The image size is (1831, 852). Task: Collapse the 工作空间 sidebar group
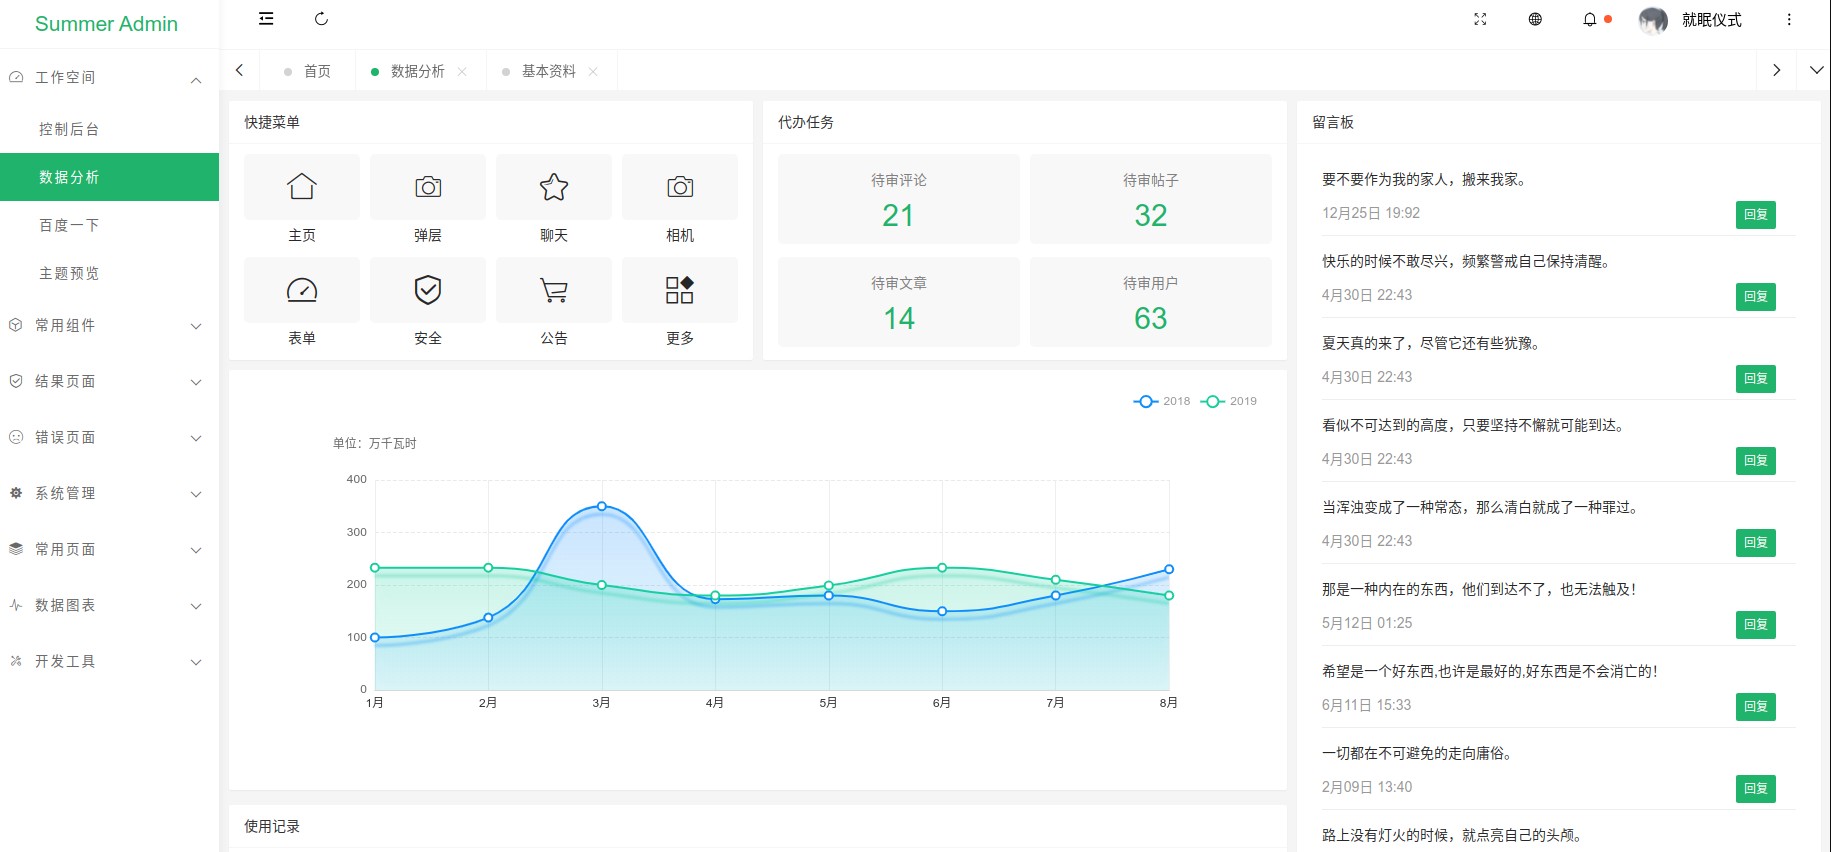click(109, 77)
